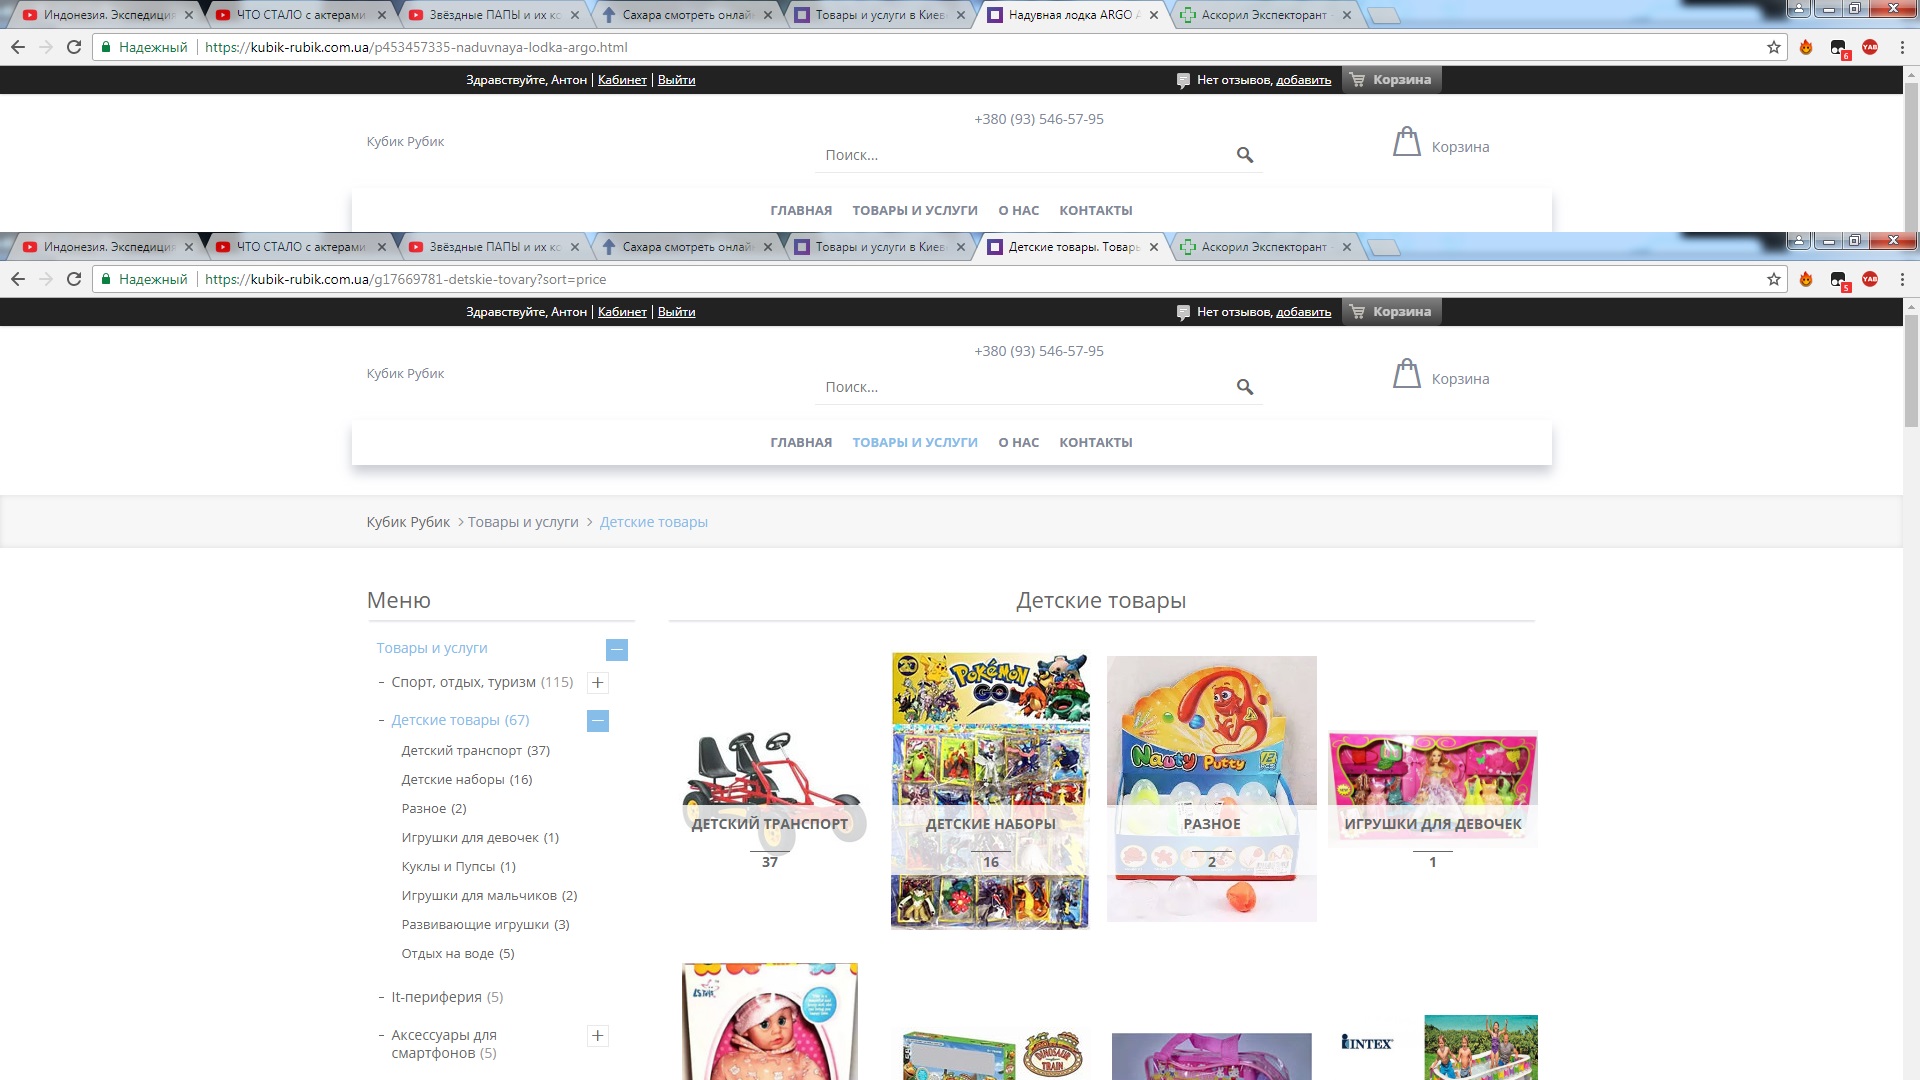Bookmark star in lower browser address bar
Viewport: 1920px width, 1080px height.
1774,279
